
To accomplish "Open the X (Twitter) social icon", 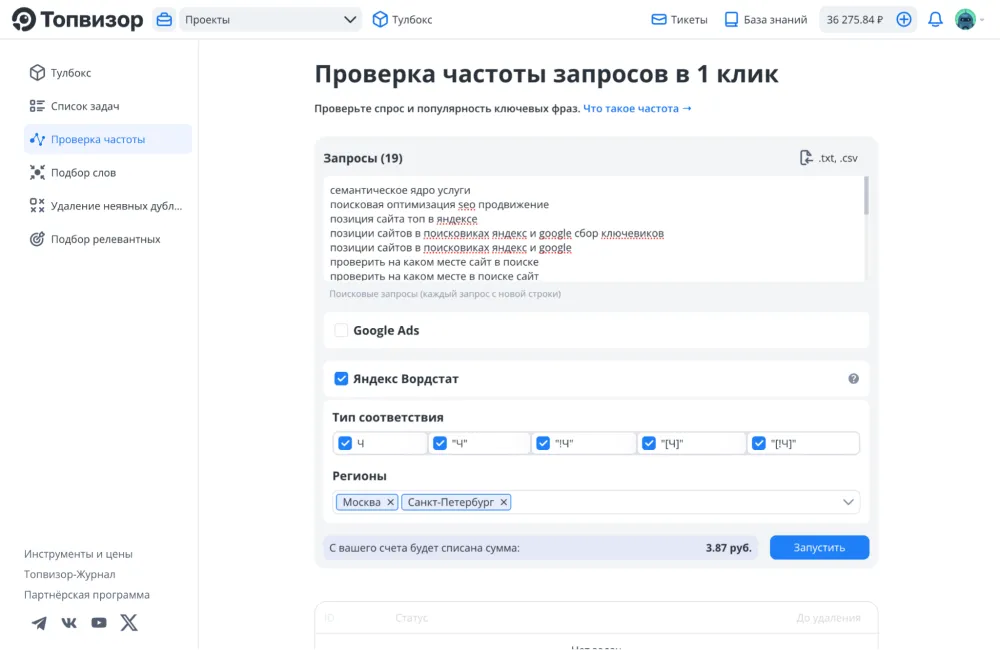I will tap(129, 623).
